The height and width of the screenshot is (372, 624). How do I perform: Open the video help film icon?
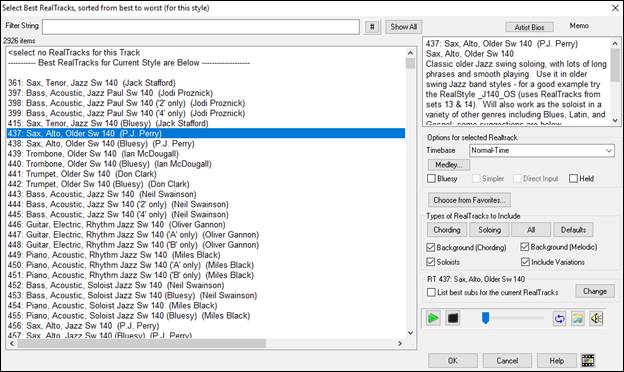(588, 360)
